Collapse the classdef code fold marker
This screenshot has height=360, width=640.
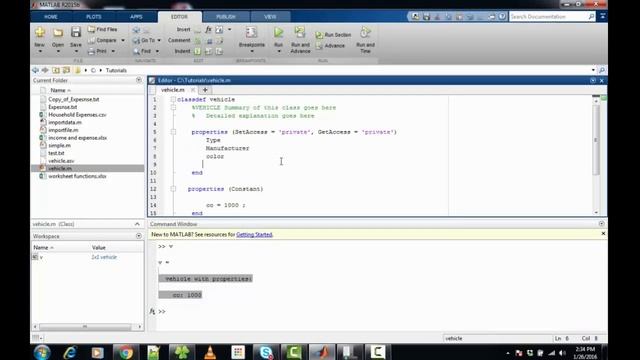click(173, 100)
